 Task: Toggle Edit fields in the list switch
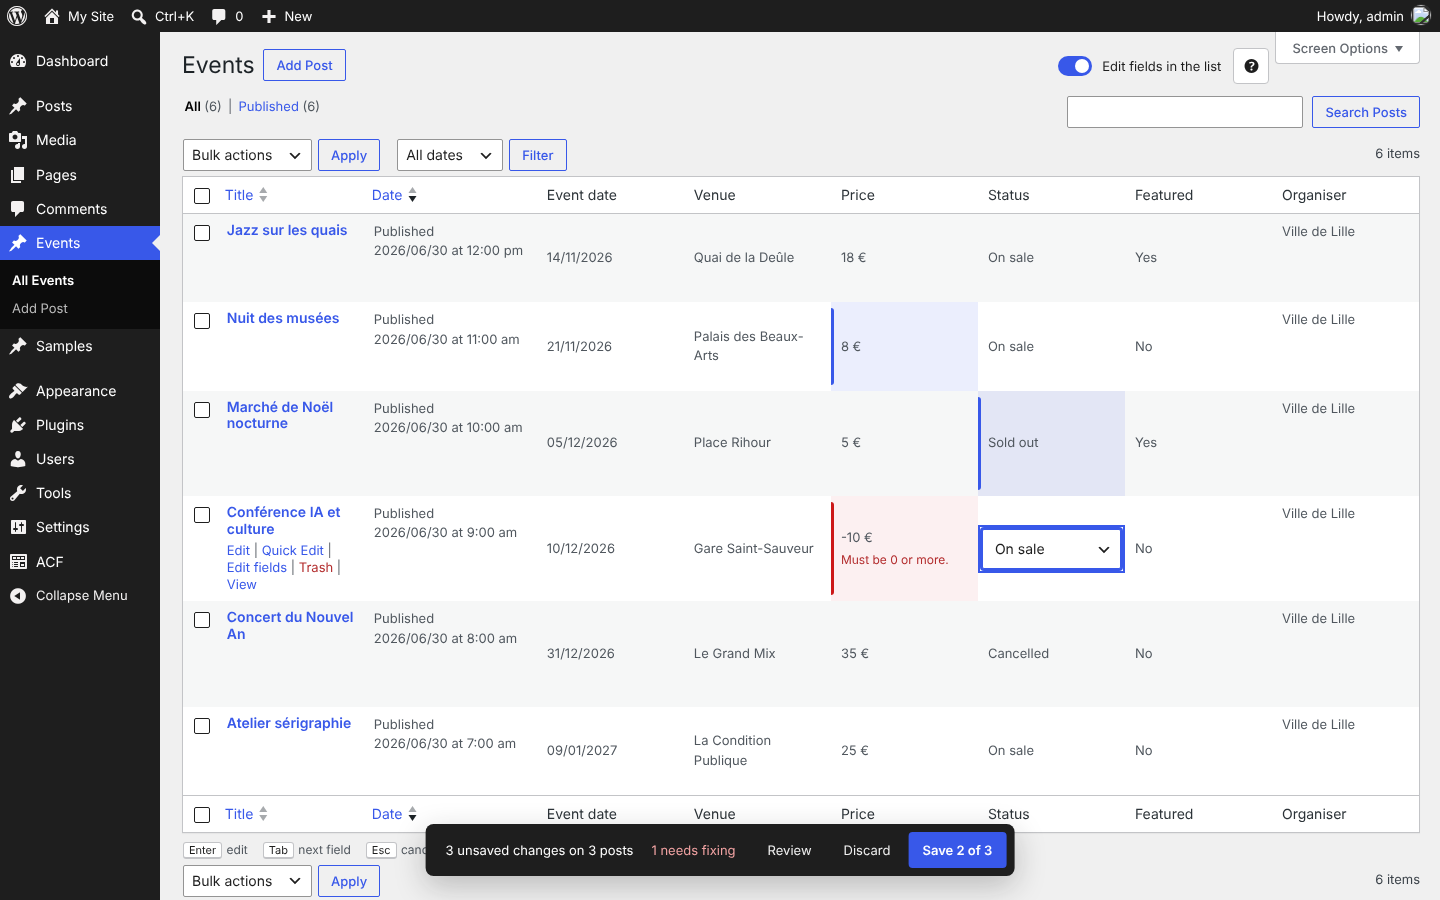click(x=1075, y=66)
